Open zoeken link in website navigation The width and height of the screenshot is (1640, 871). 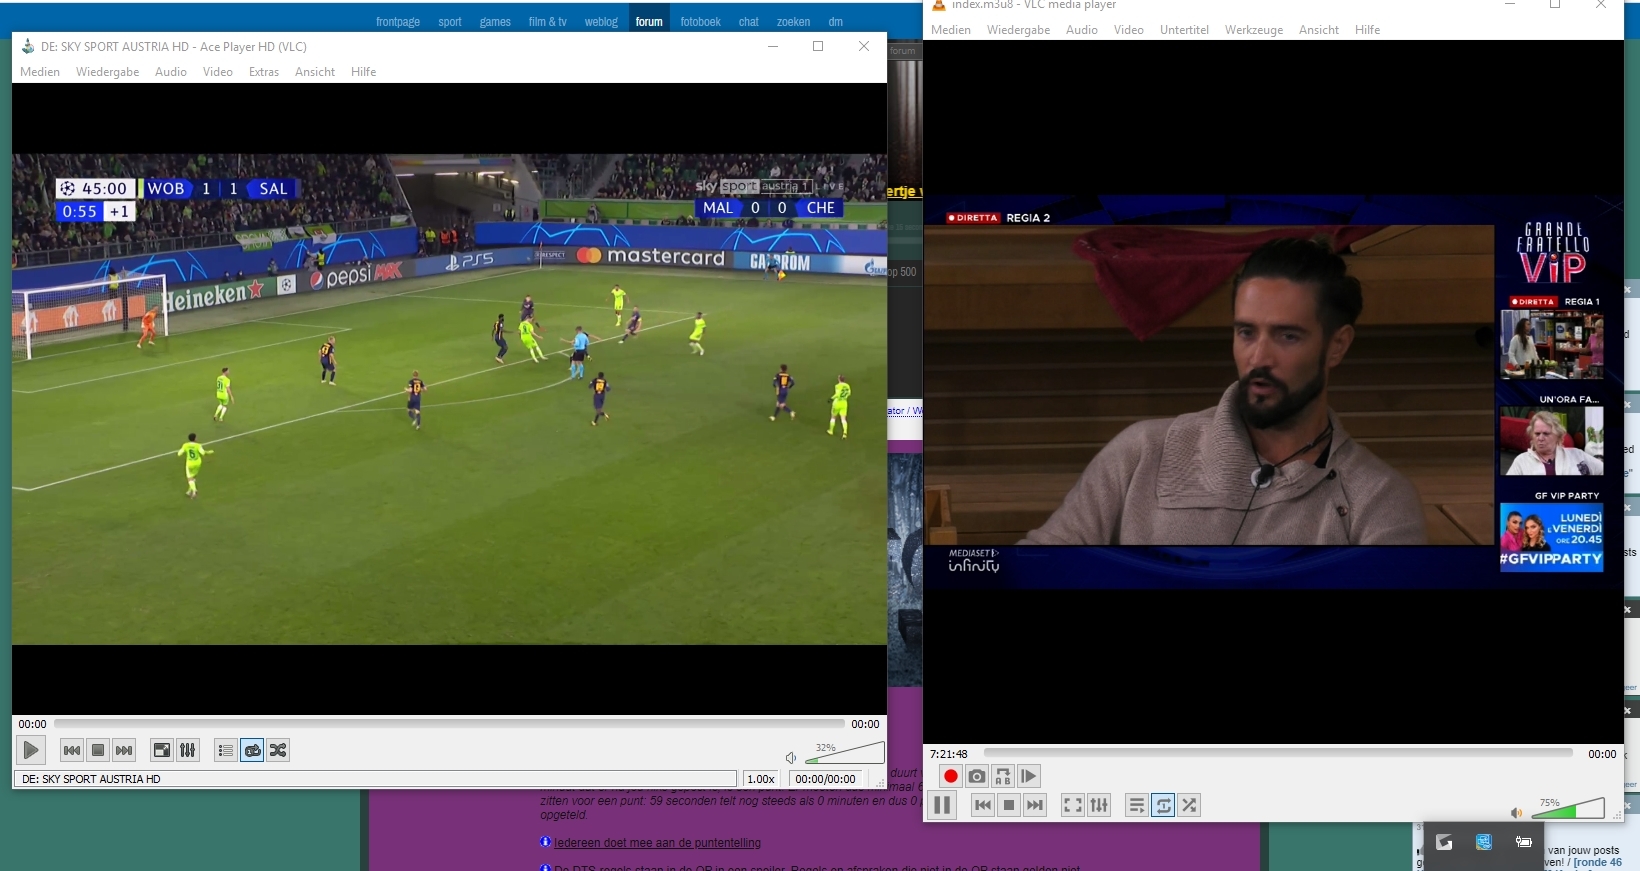[793, 22]
